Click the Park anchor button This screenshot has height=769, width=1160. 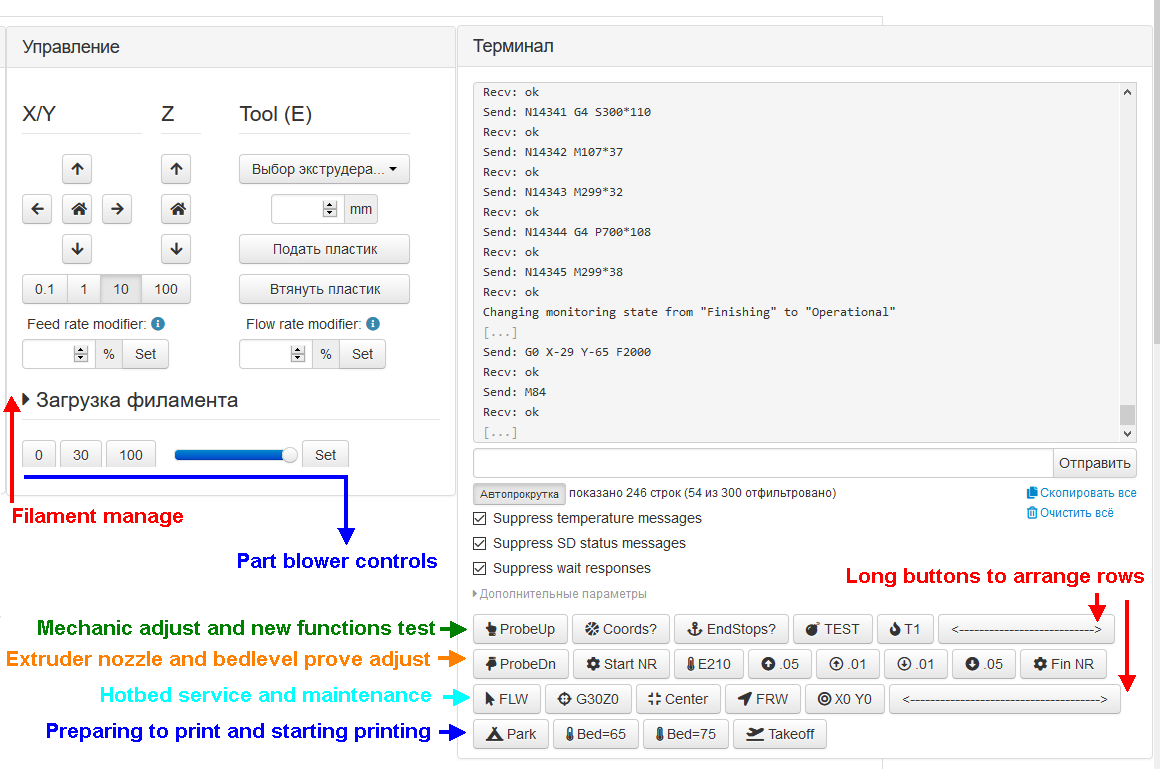pos(510,733)
